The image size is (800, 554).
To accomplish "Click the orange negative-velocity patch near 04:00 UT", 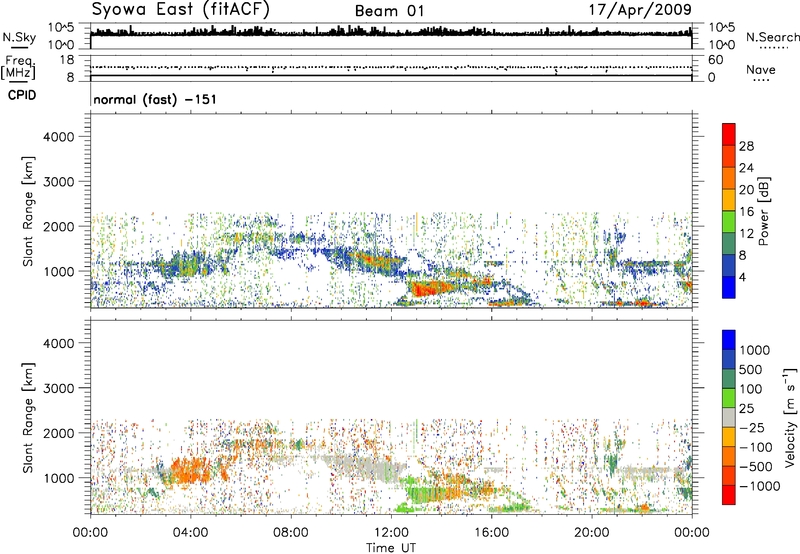I will coord(189,470).
